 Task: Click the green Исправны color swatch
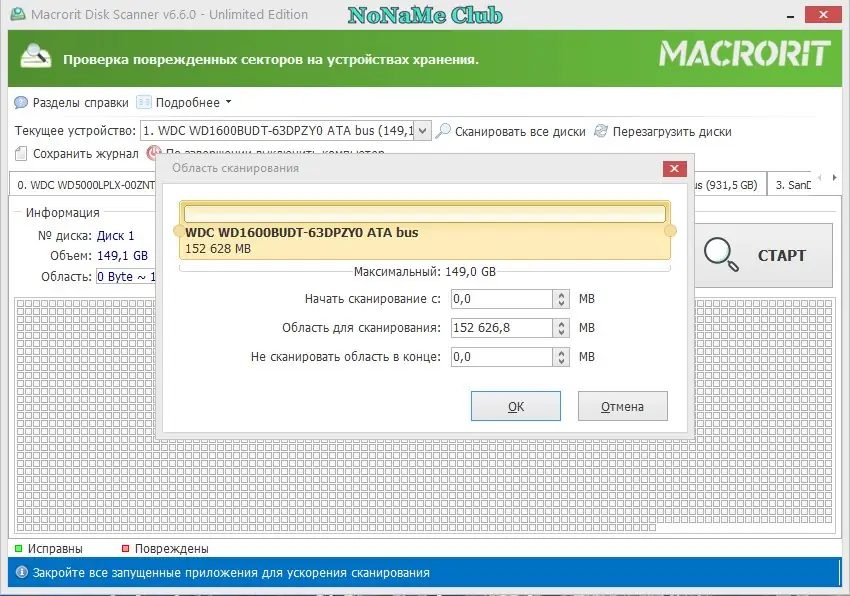(x=17, y=548)
